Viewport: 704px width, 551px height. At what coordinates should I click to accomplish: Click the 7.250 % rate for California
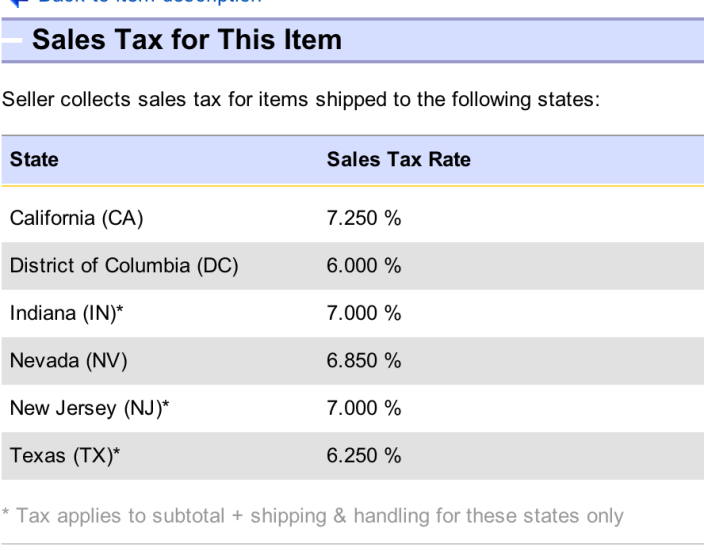click(x=364, y=219)
